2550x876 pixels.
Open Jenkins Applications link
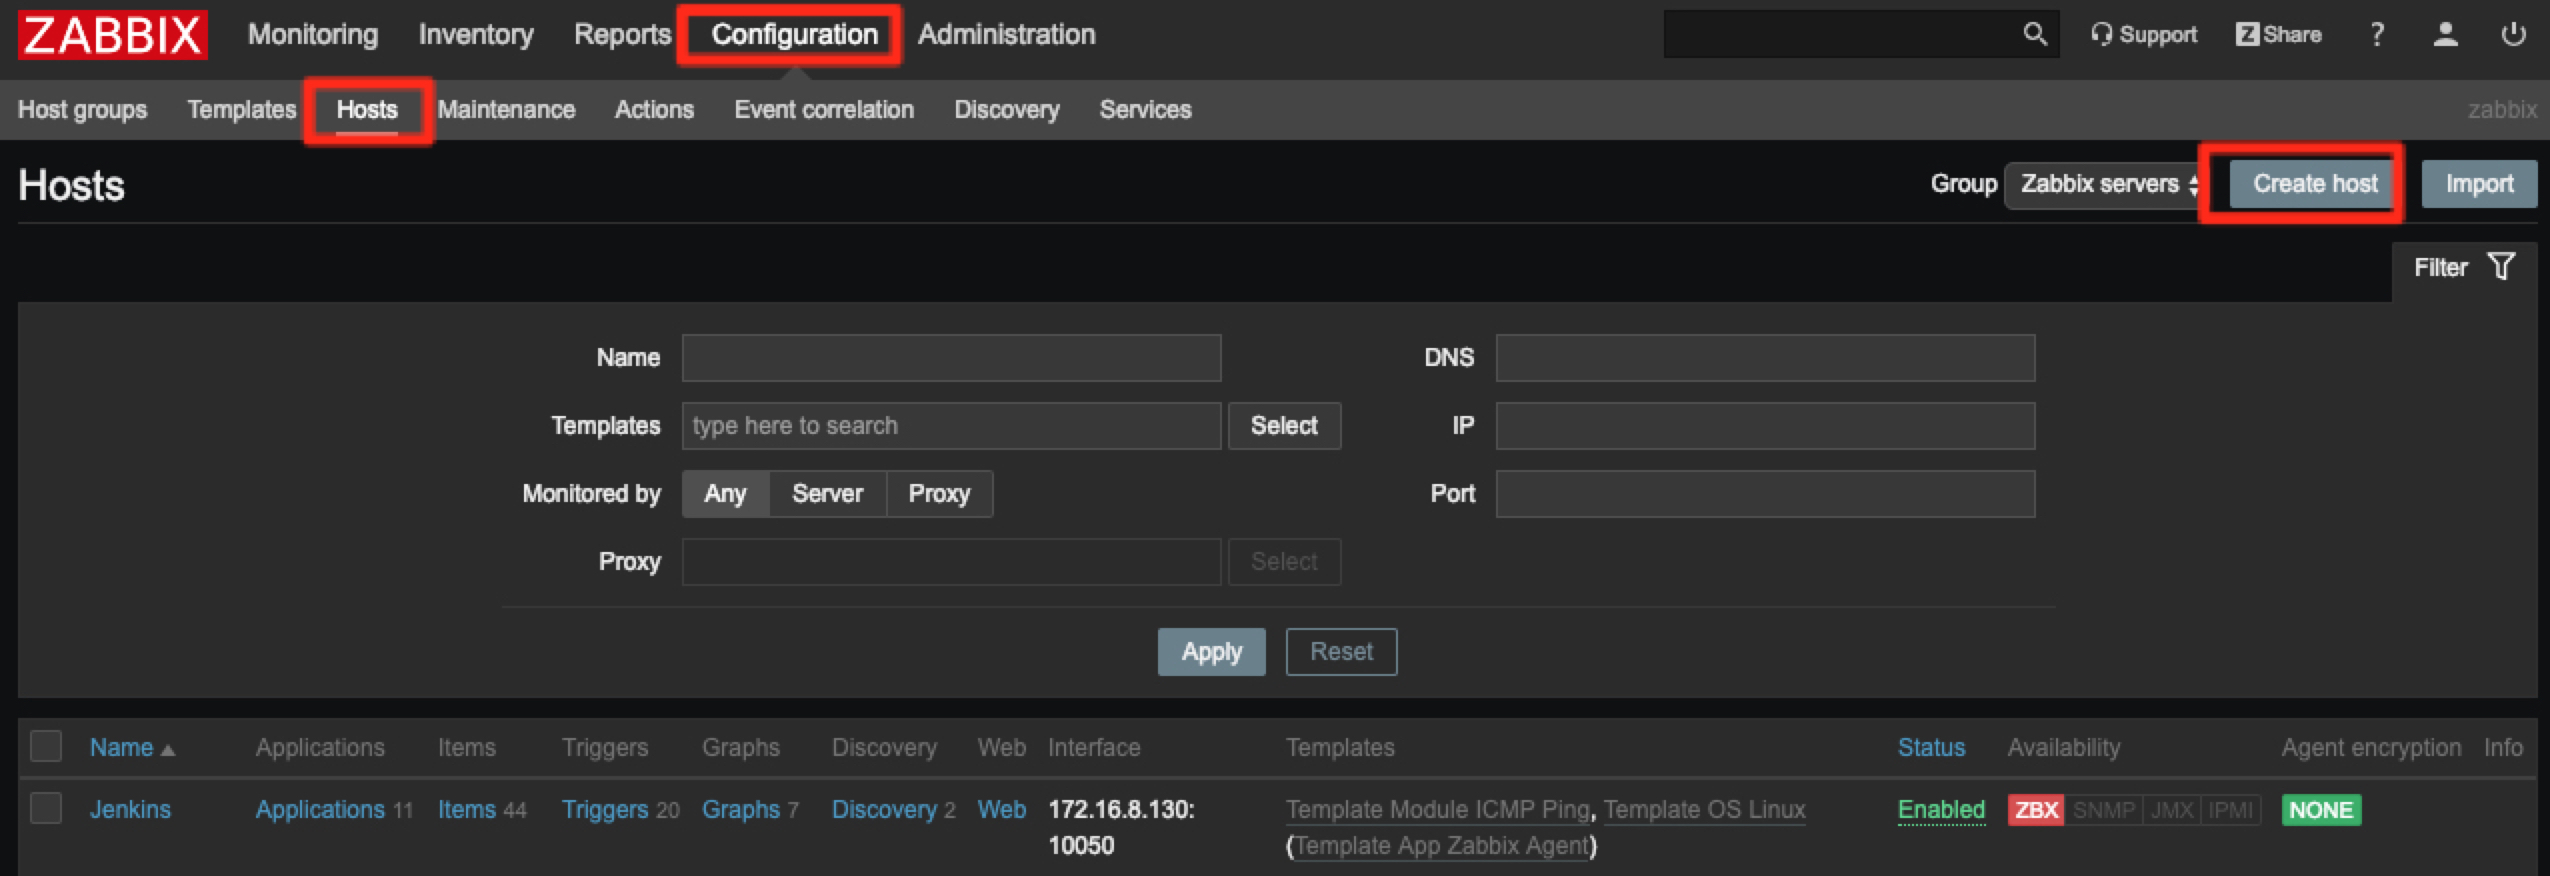pyautogui.click(x=320, y=810)
